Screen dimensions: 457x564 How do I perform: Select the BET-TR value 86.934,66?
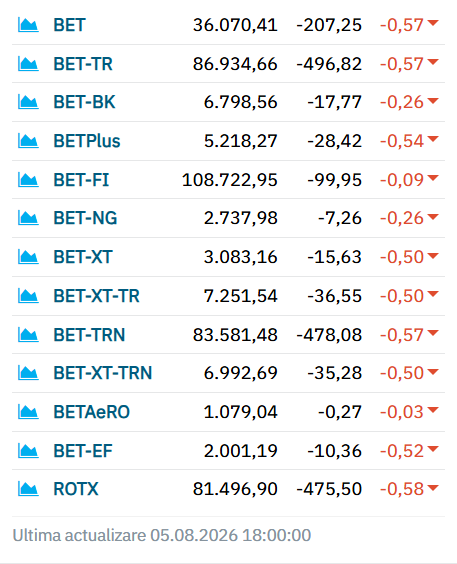(x=235, y=64)
